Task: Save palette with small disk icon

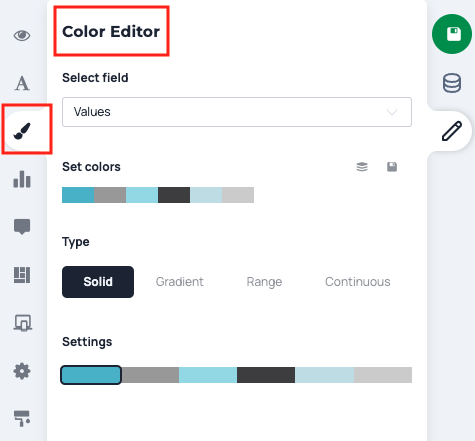Action: (392, 167)
